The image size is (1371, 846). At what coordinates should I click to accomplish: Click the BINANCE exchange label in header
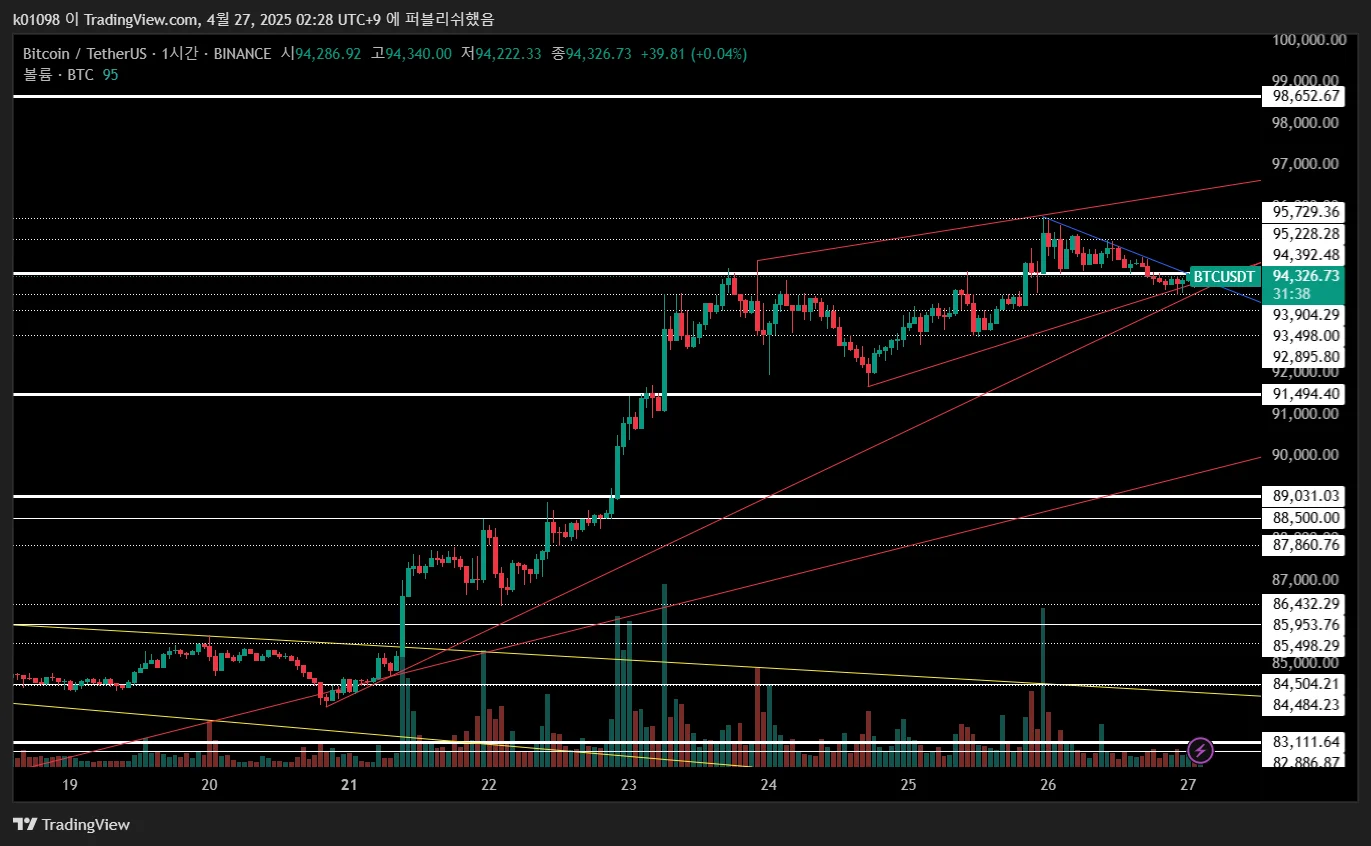pyautogui.click(x=242, y=54)
